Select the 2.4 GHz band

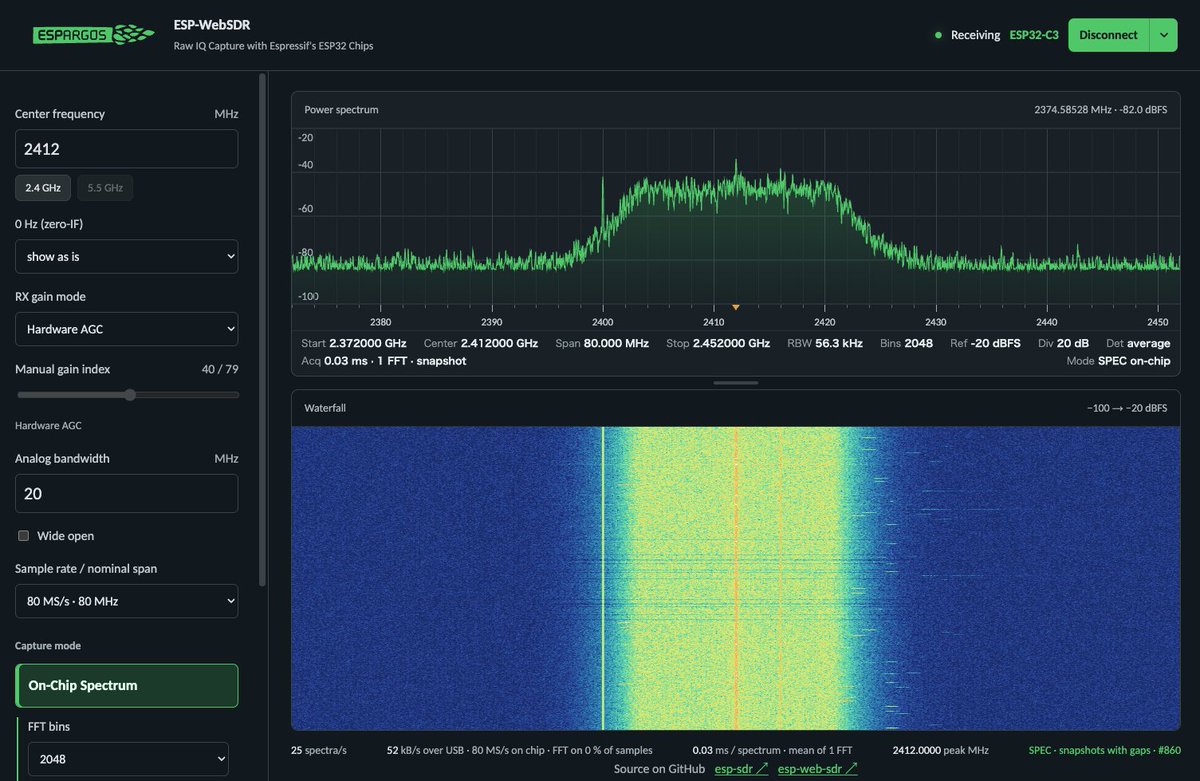pyautogui.click(x=43, y=187)
